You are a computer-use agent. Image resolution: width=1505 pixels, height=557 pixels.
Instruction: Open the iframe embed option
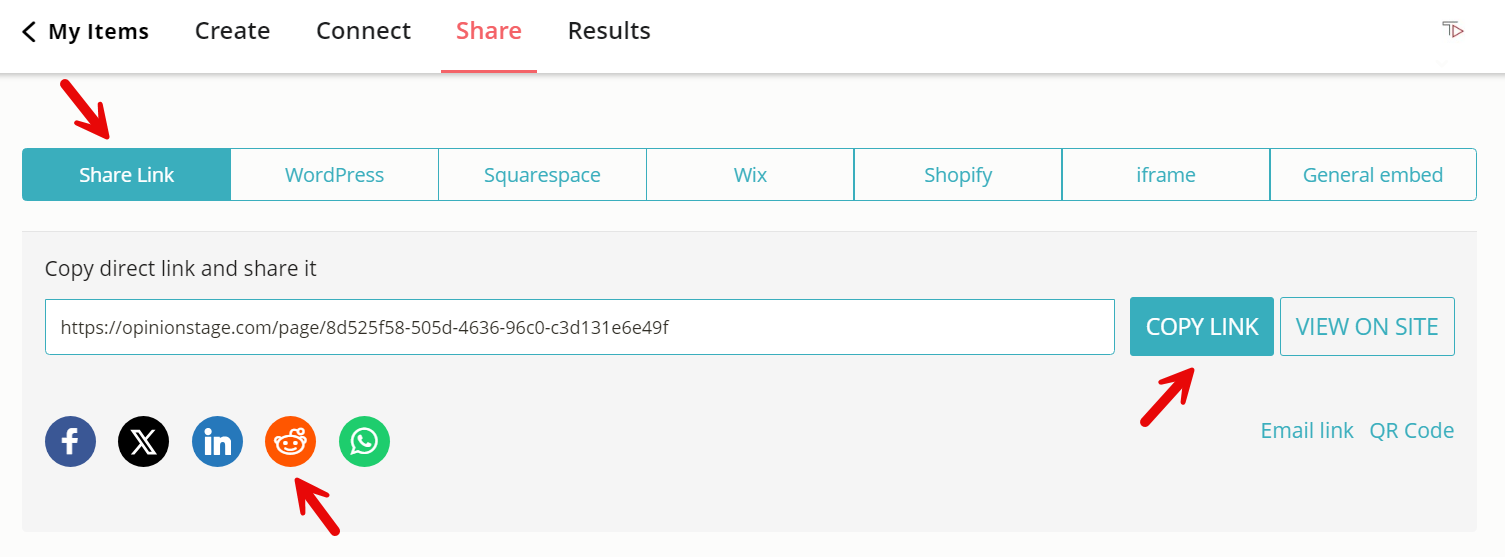coord(1166,175)
